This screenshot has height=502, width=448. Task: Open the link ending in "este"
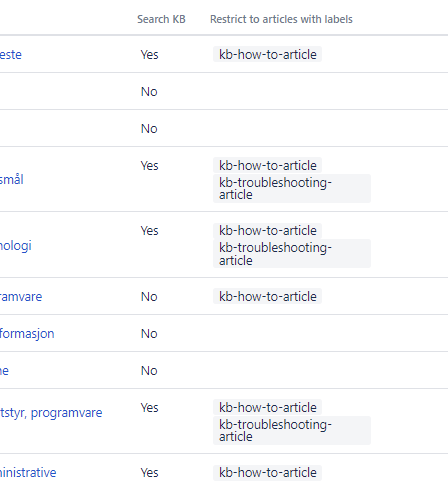11,55
